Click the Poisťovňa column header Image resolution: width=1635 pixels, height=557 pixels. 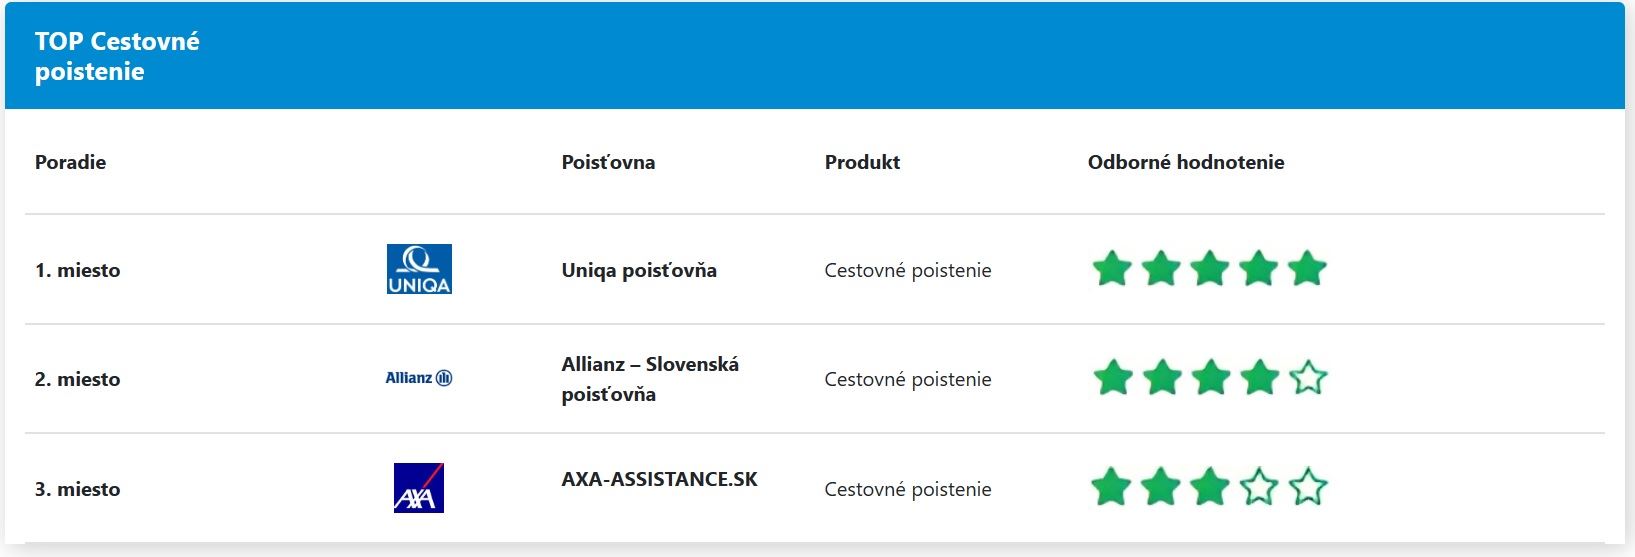click(608, 162)
